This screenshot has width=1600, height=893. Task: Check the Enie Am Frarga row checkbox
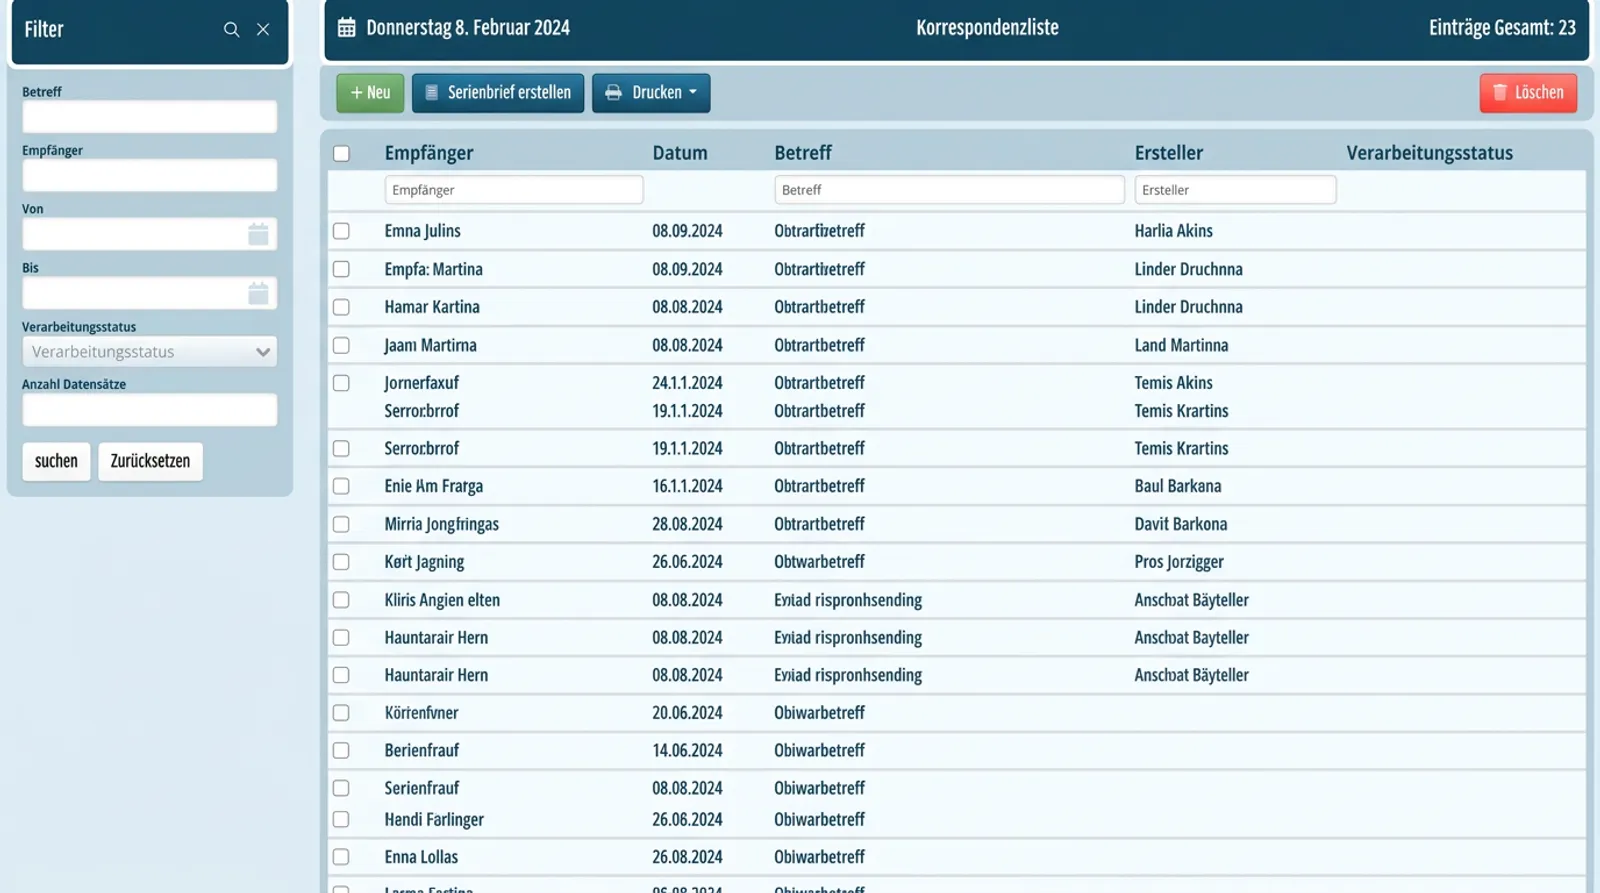coord(342,486)
